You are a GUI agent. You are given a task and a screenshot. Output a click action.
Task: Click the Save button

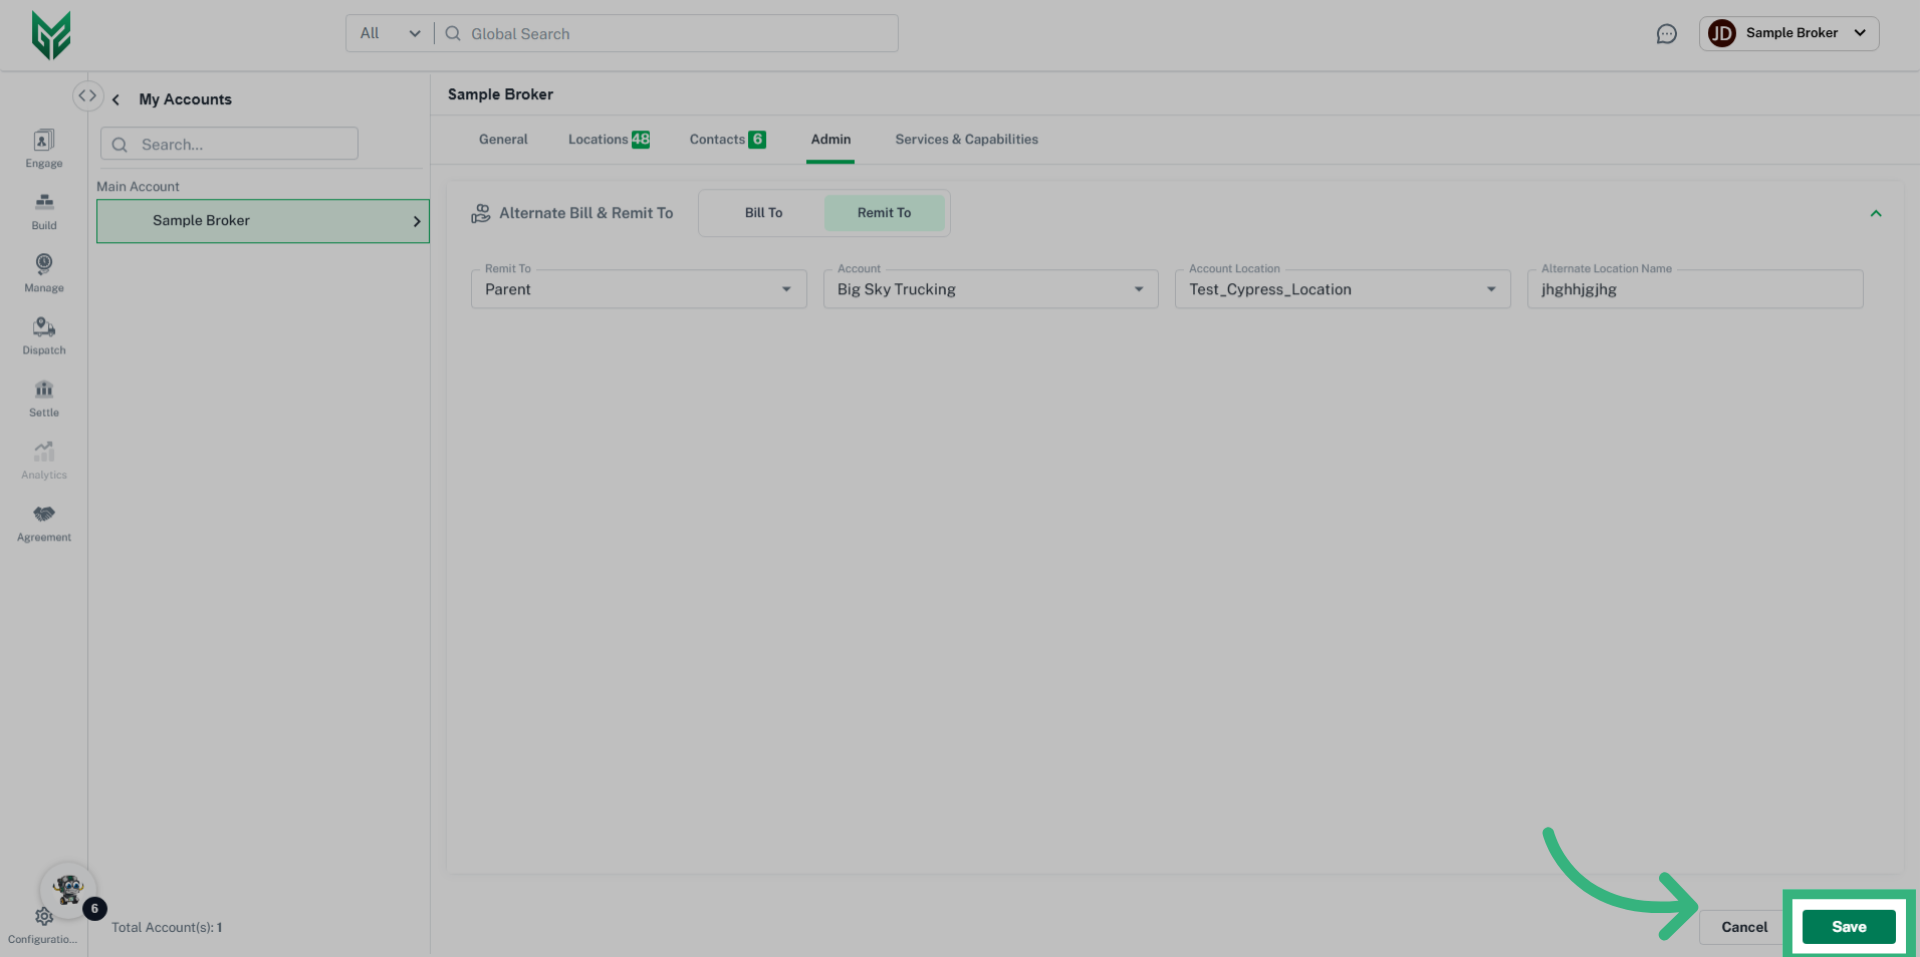(1849, 927)
